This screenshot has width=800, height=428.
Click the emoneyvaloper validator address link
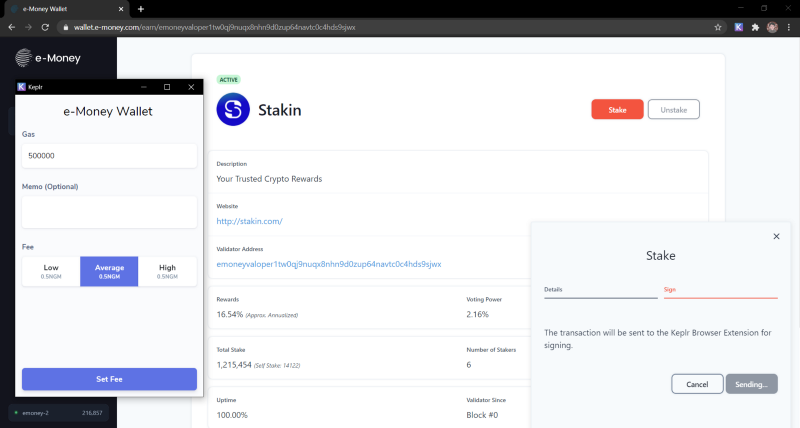(329, 264)
